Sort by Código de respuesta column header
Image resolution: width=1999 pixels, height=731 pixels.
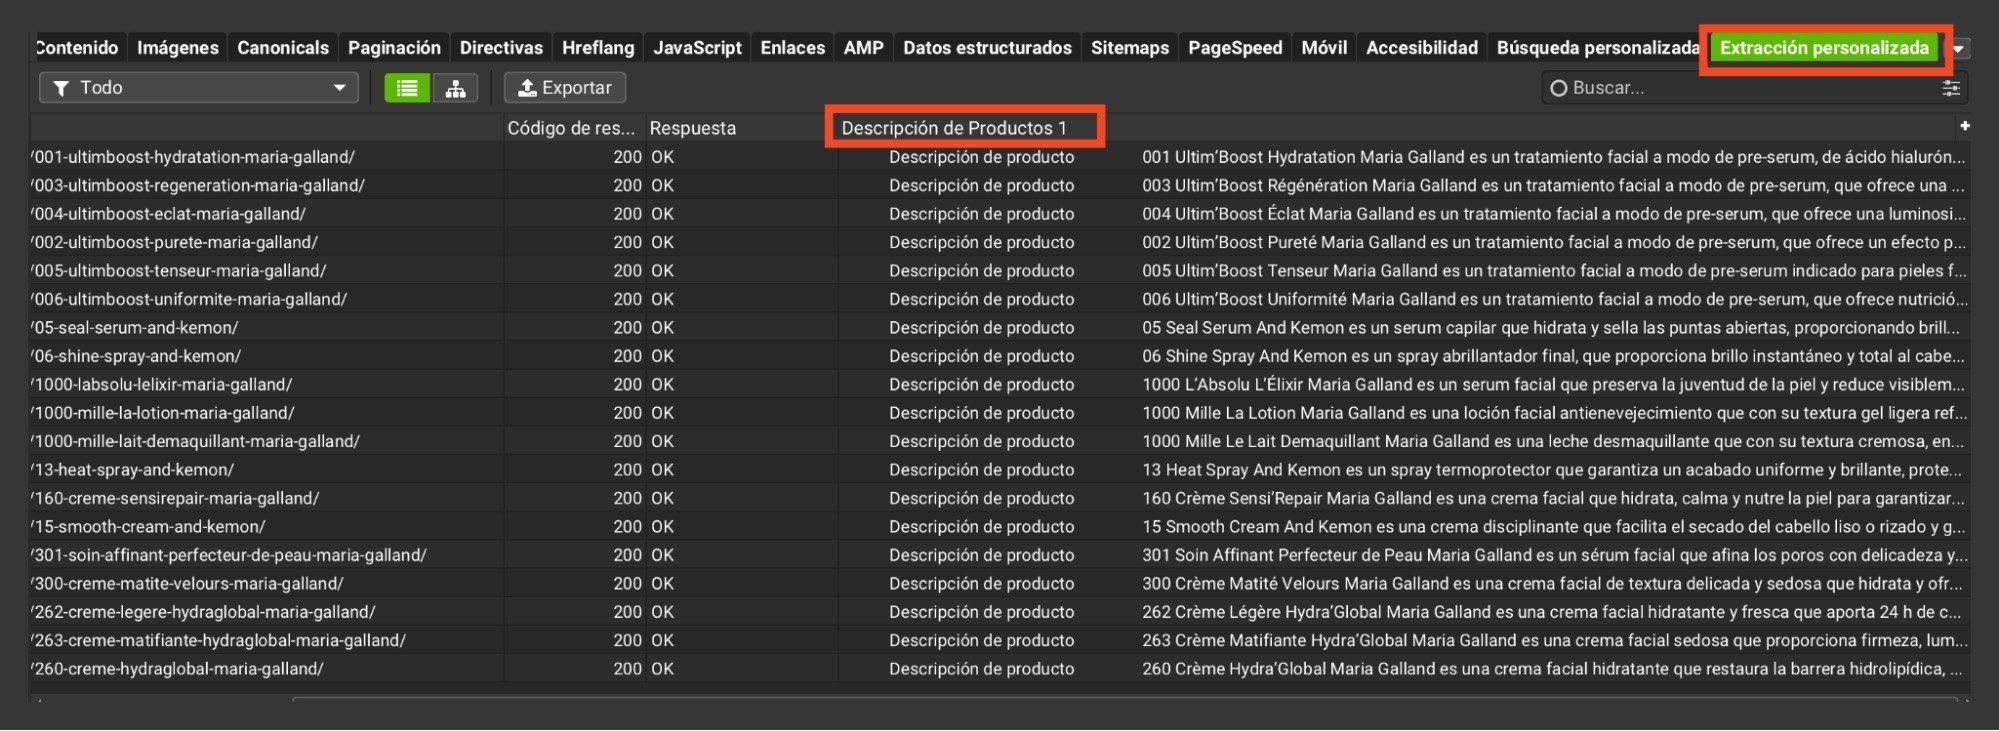(x=571, y=128)
